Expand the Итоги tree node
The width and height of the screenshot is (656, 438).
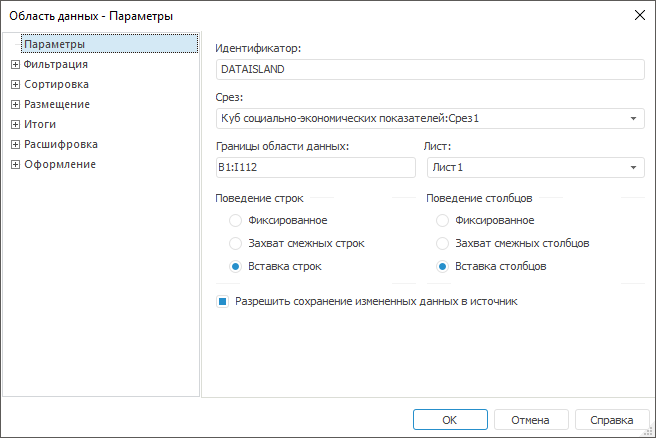[15, 124]
